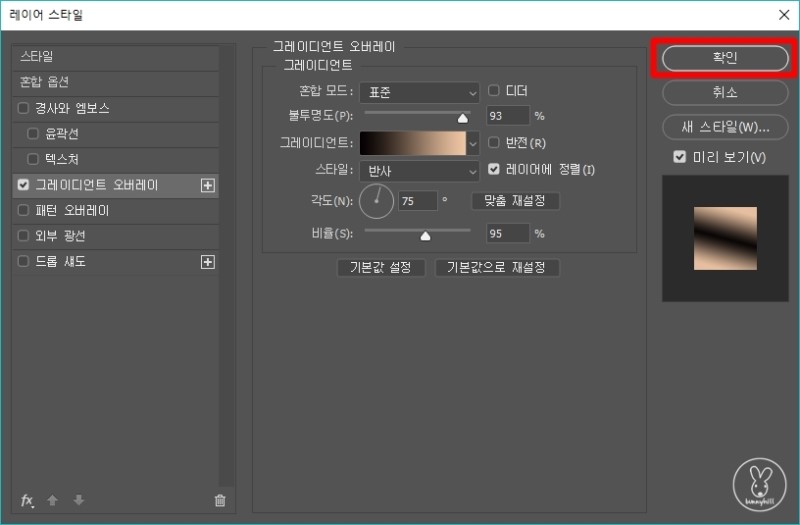Add another 그레이디언트 오버레이 with plus icon
Screen dimensions: 800x525
(208, 185)
